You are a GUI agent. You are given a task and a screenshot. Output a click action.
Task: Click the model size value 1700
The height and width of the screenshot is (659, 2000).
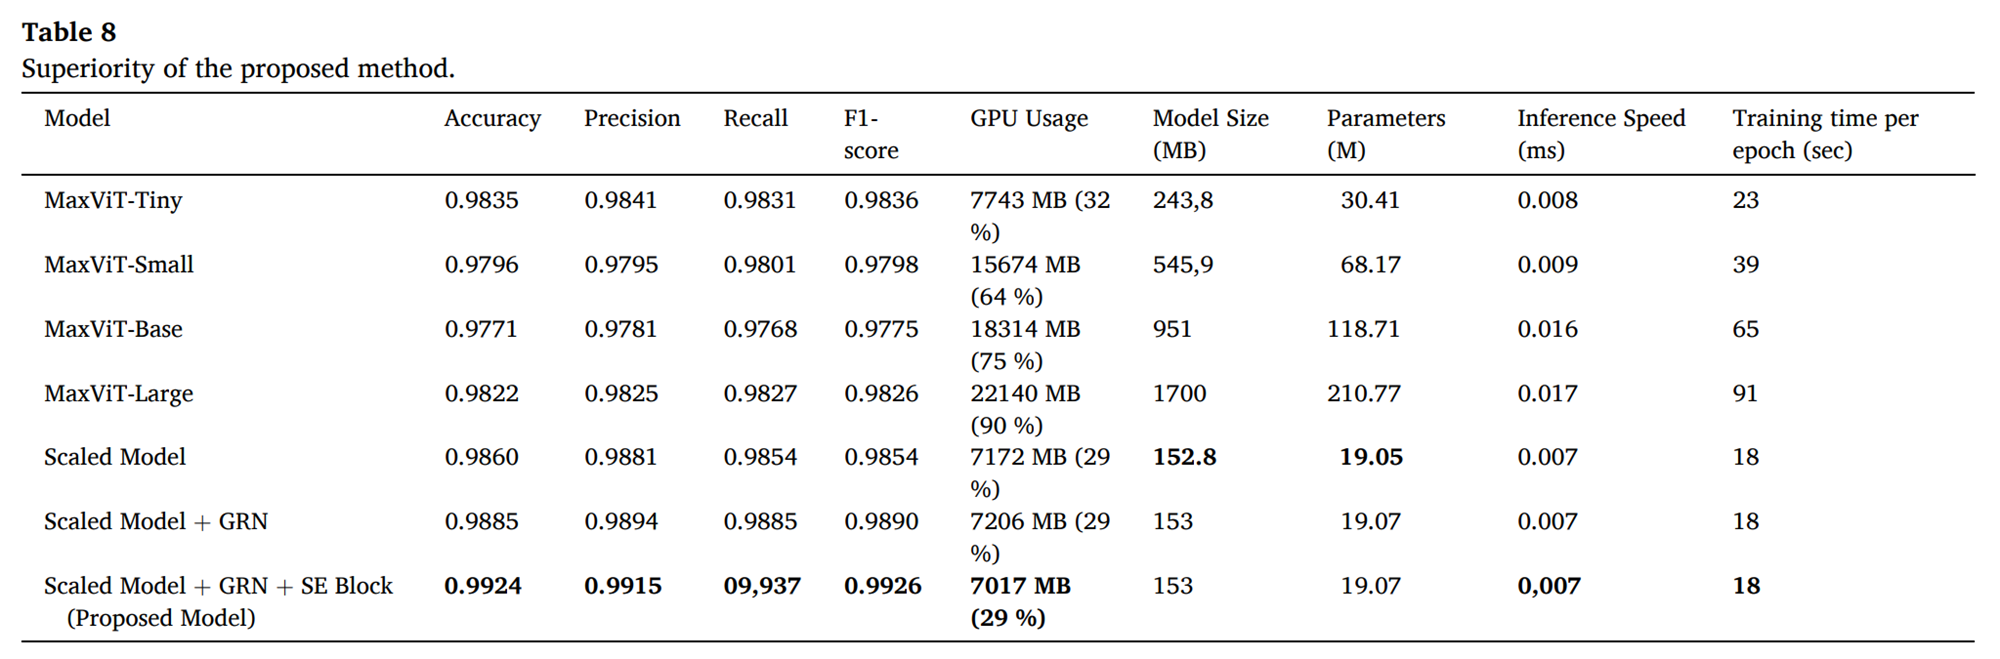click(1179, 393)
